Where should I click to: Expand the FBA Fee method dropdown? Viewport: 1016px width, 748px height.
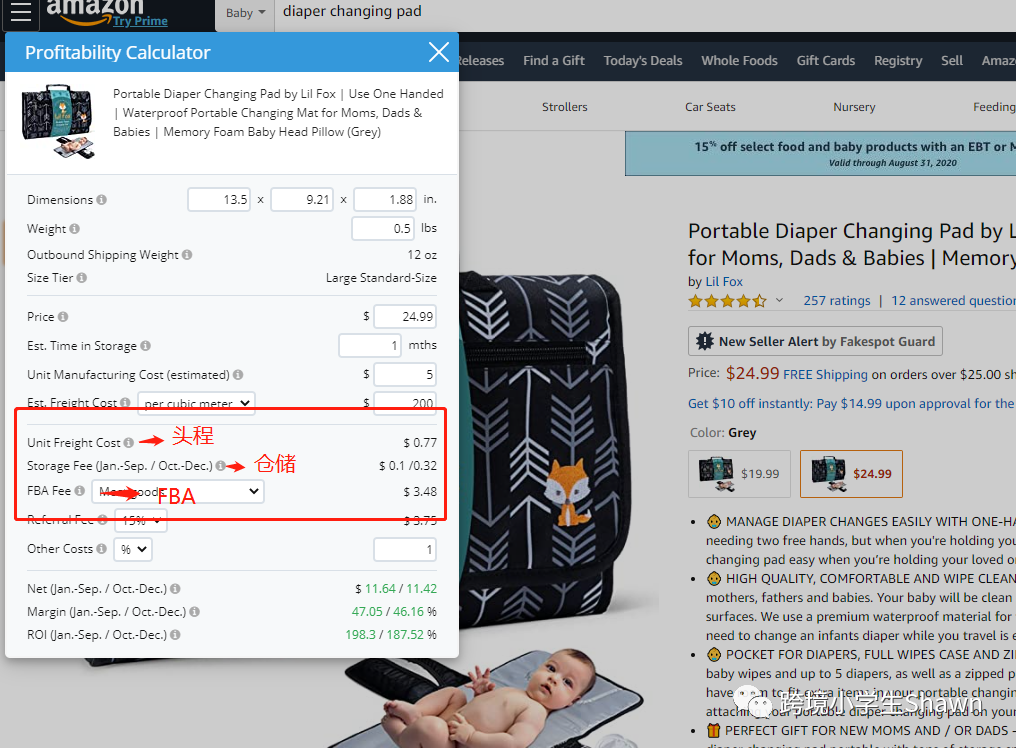point(178,491)
